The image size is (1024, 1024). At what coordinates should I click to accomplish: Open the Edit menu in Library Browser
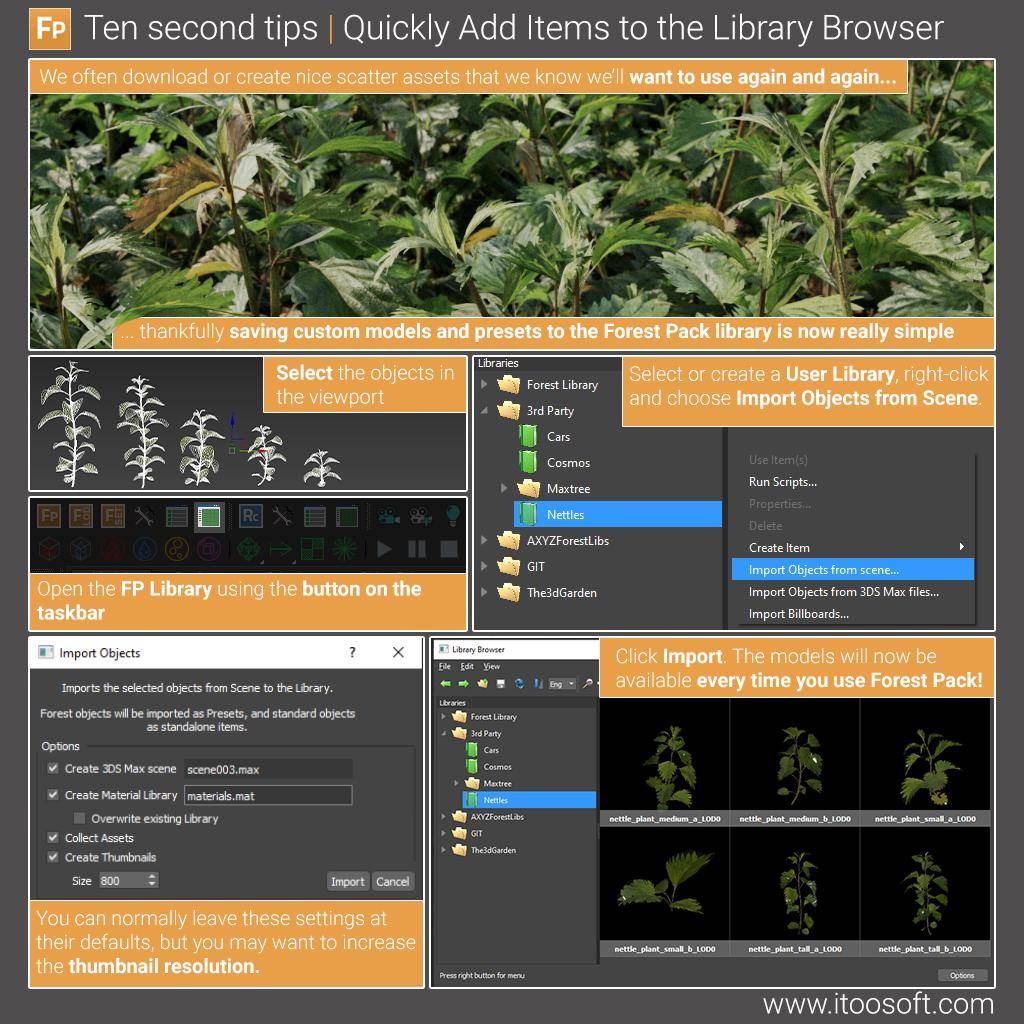pos(467,666)
